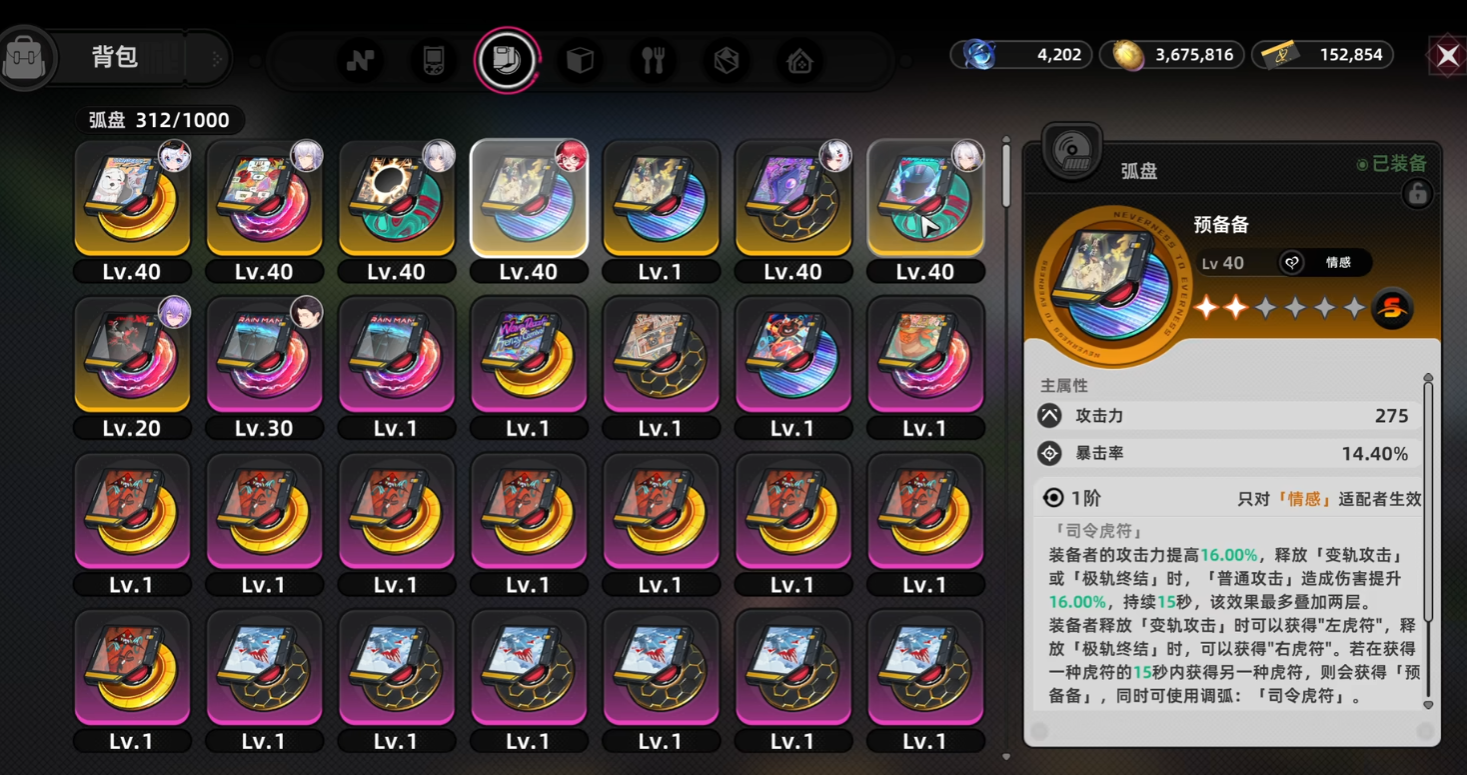The image size is (1467, 775).
Task: Click the inventory list scrollbar
Action: (1006, 175)
